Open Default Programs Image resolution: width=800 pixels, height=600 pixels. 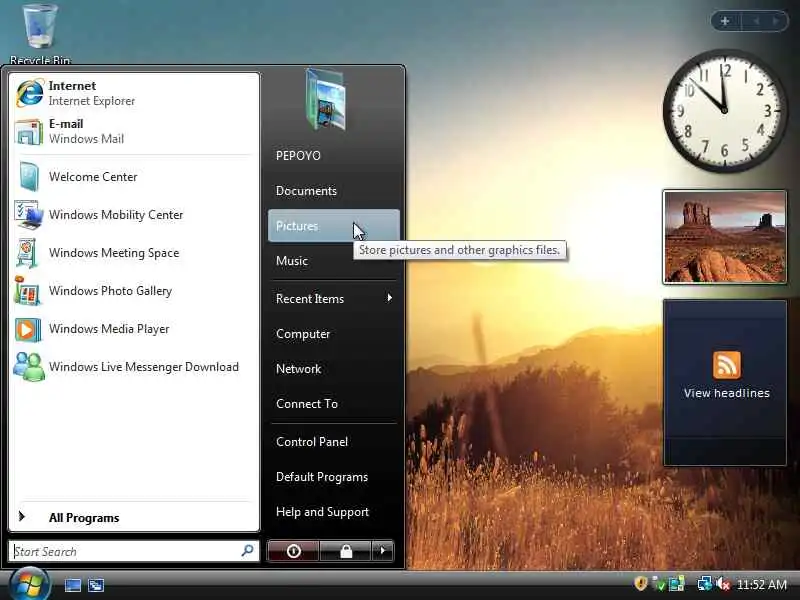[x=333, y=477]
